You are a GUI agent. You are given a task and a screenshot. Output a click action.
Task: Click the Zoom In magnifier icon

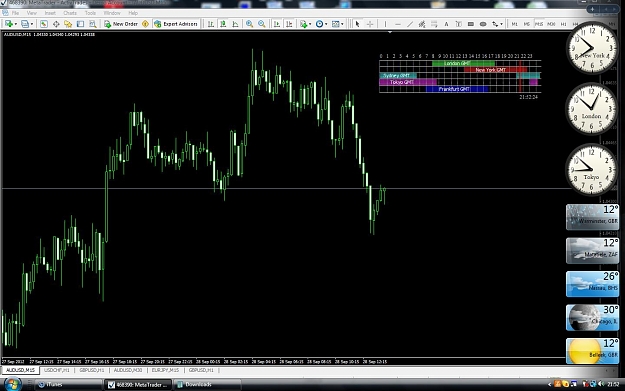point(250,24)
